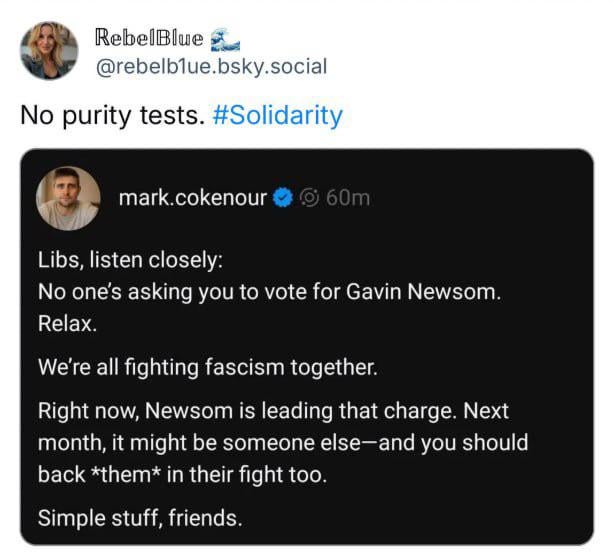
Task: Click the RebelBlue profile avatar photo
Action: 47,51
